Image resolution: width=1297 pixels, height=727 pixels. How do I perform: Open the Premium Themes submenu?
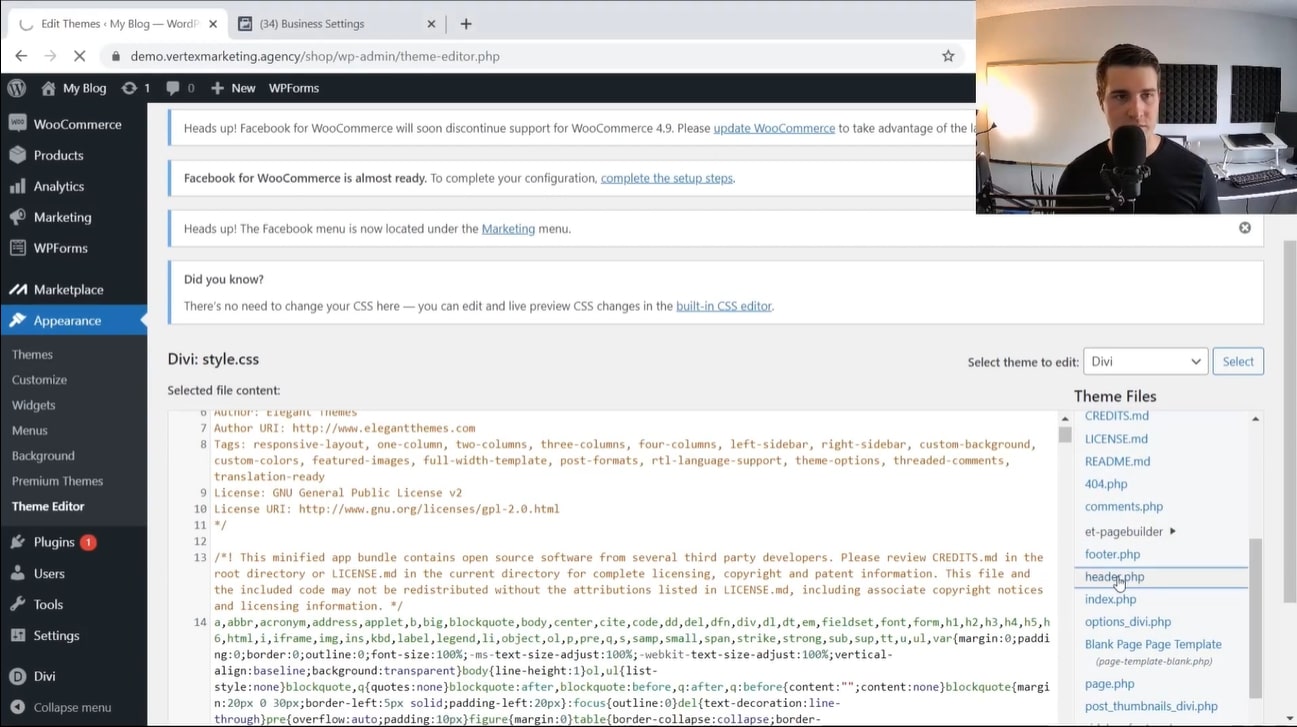pos(58,481)
